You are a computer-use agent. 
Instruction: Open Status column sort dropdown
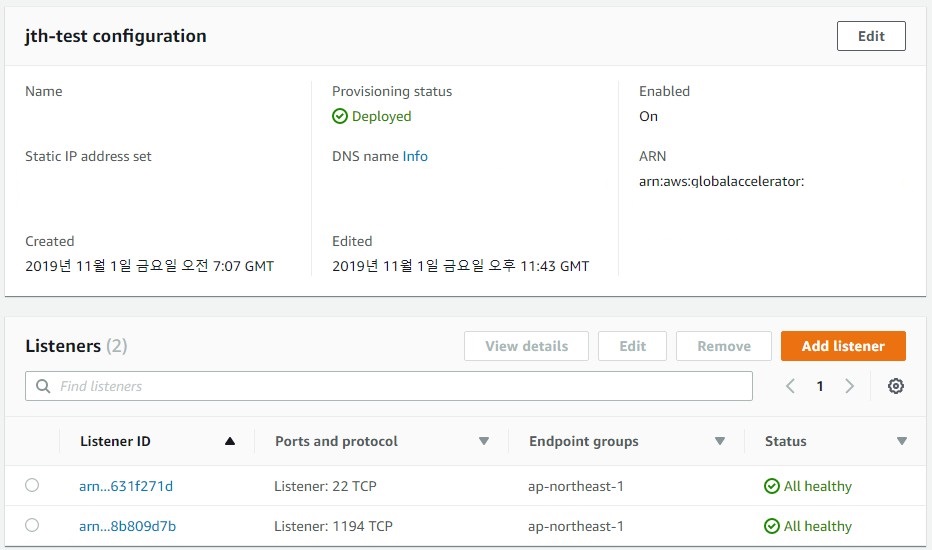point(902,441)
